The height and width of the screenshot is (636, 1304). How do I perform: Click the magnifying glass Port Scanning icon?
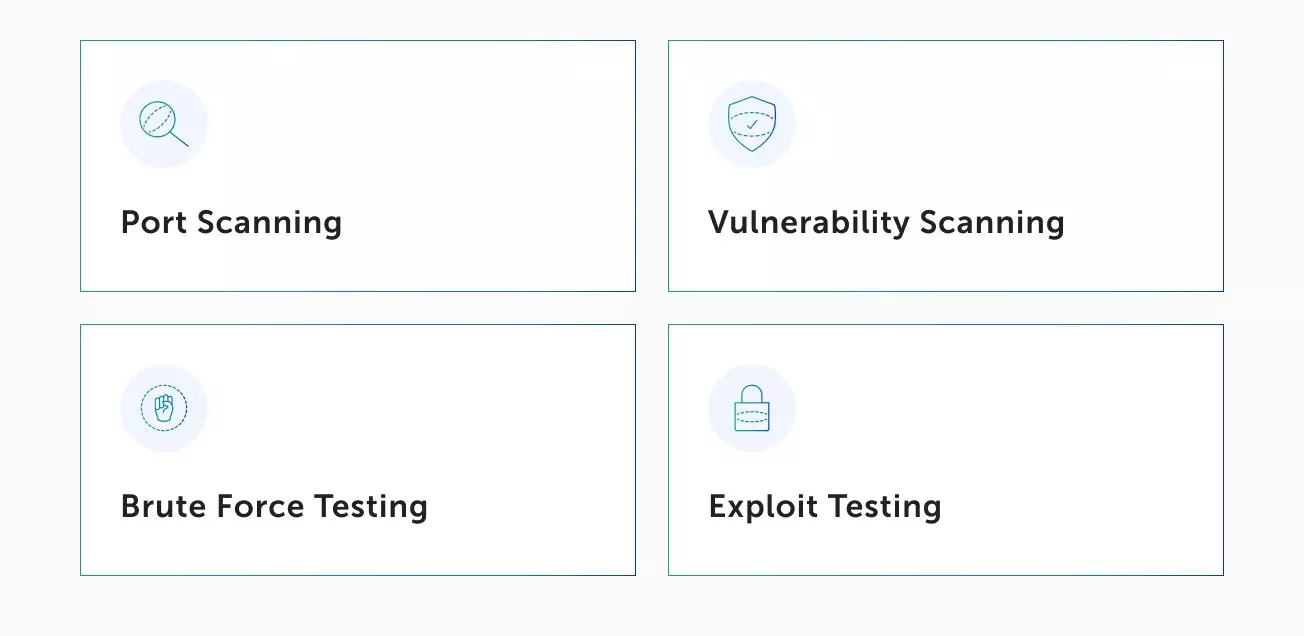[163, 124]
